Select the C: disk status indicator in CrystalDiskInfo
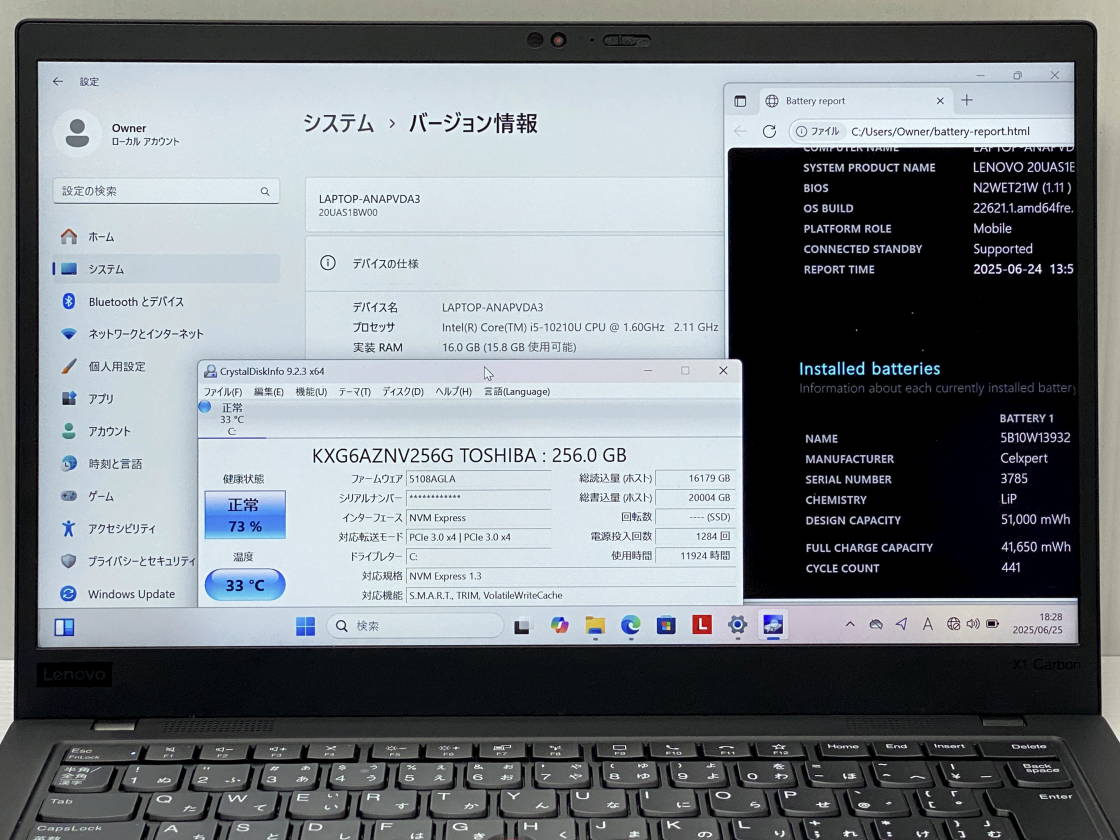The image size is (1120, 840). point(231,419)
